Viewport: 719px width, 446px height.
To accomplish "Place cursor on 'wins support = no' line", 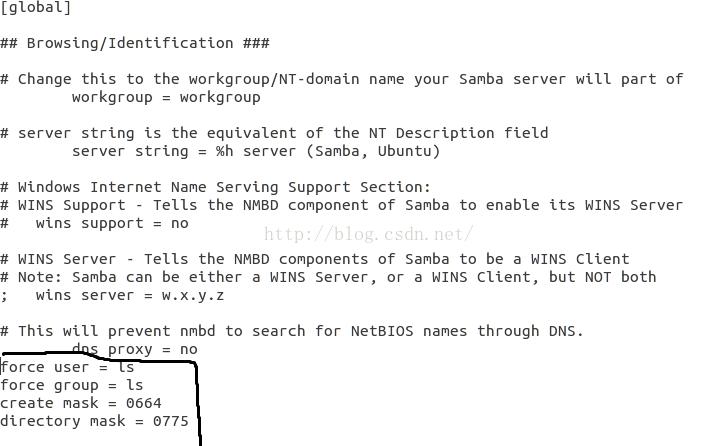I will [x=112, y=223].
